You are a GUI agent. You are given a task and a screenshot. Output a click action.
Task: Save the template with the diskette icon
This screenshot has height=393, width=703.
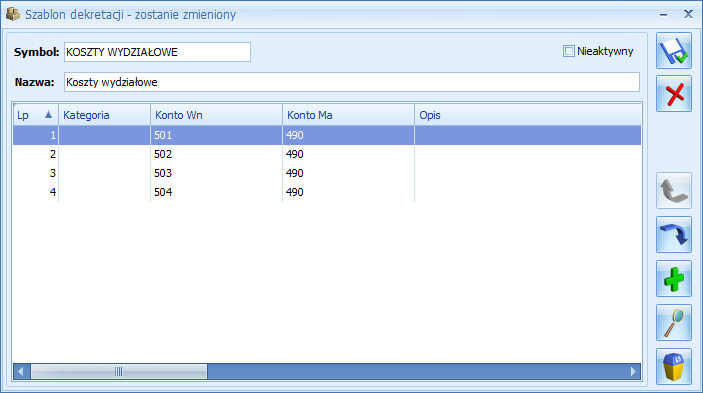click(x=673, y=51)
